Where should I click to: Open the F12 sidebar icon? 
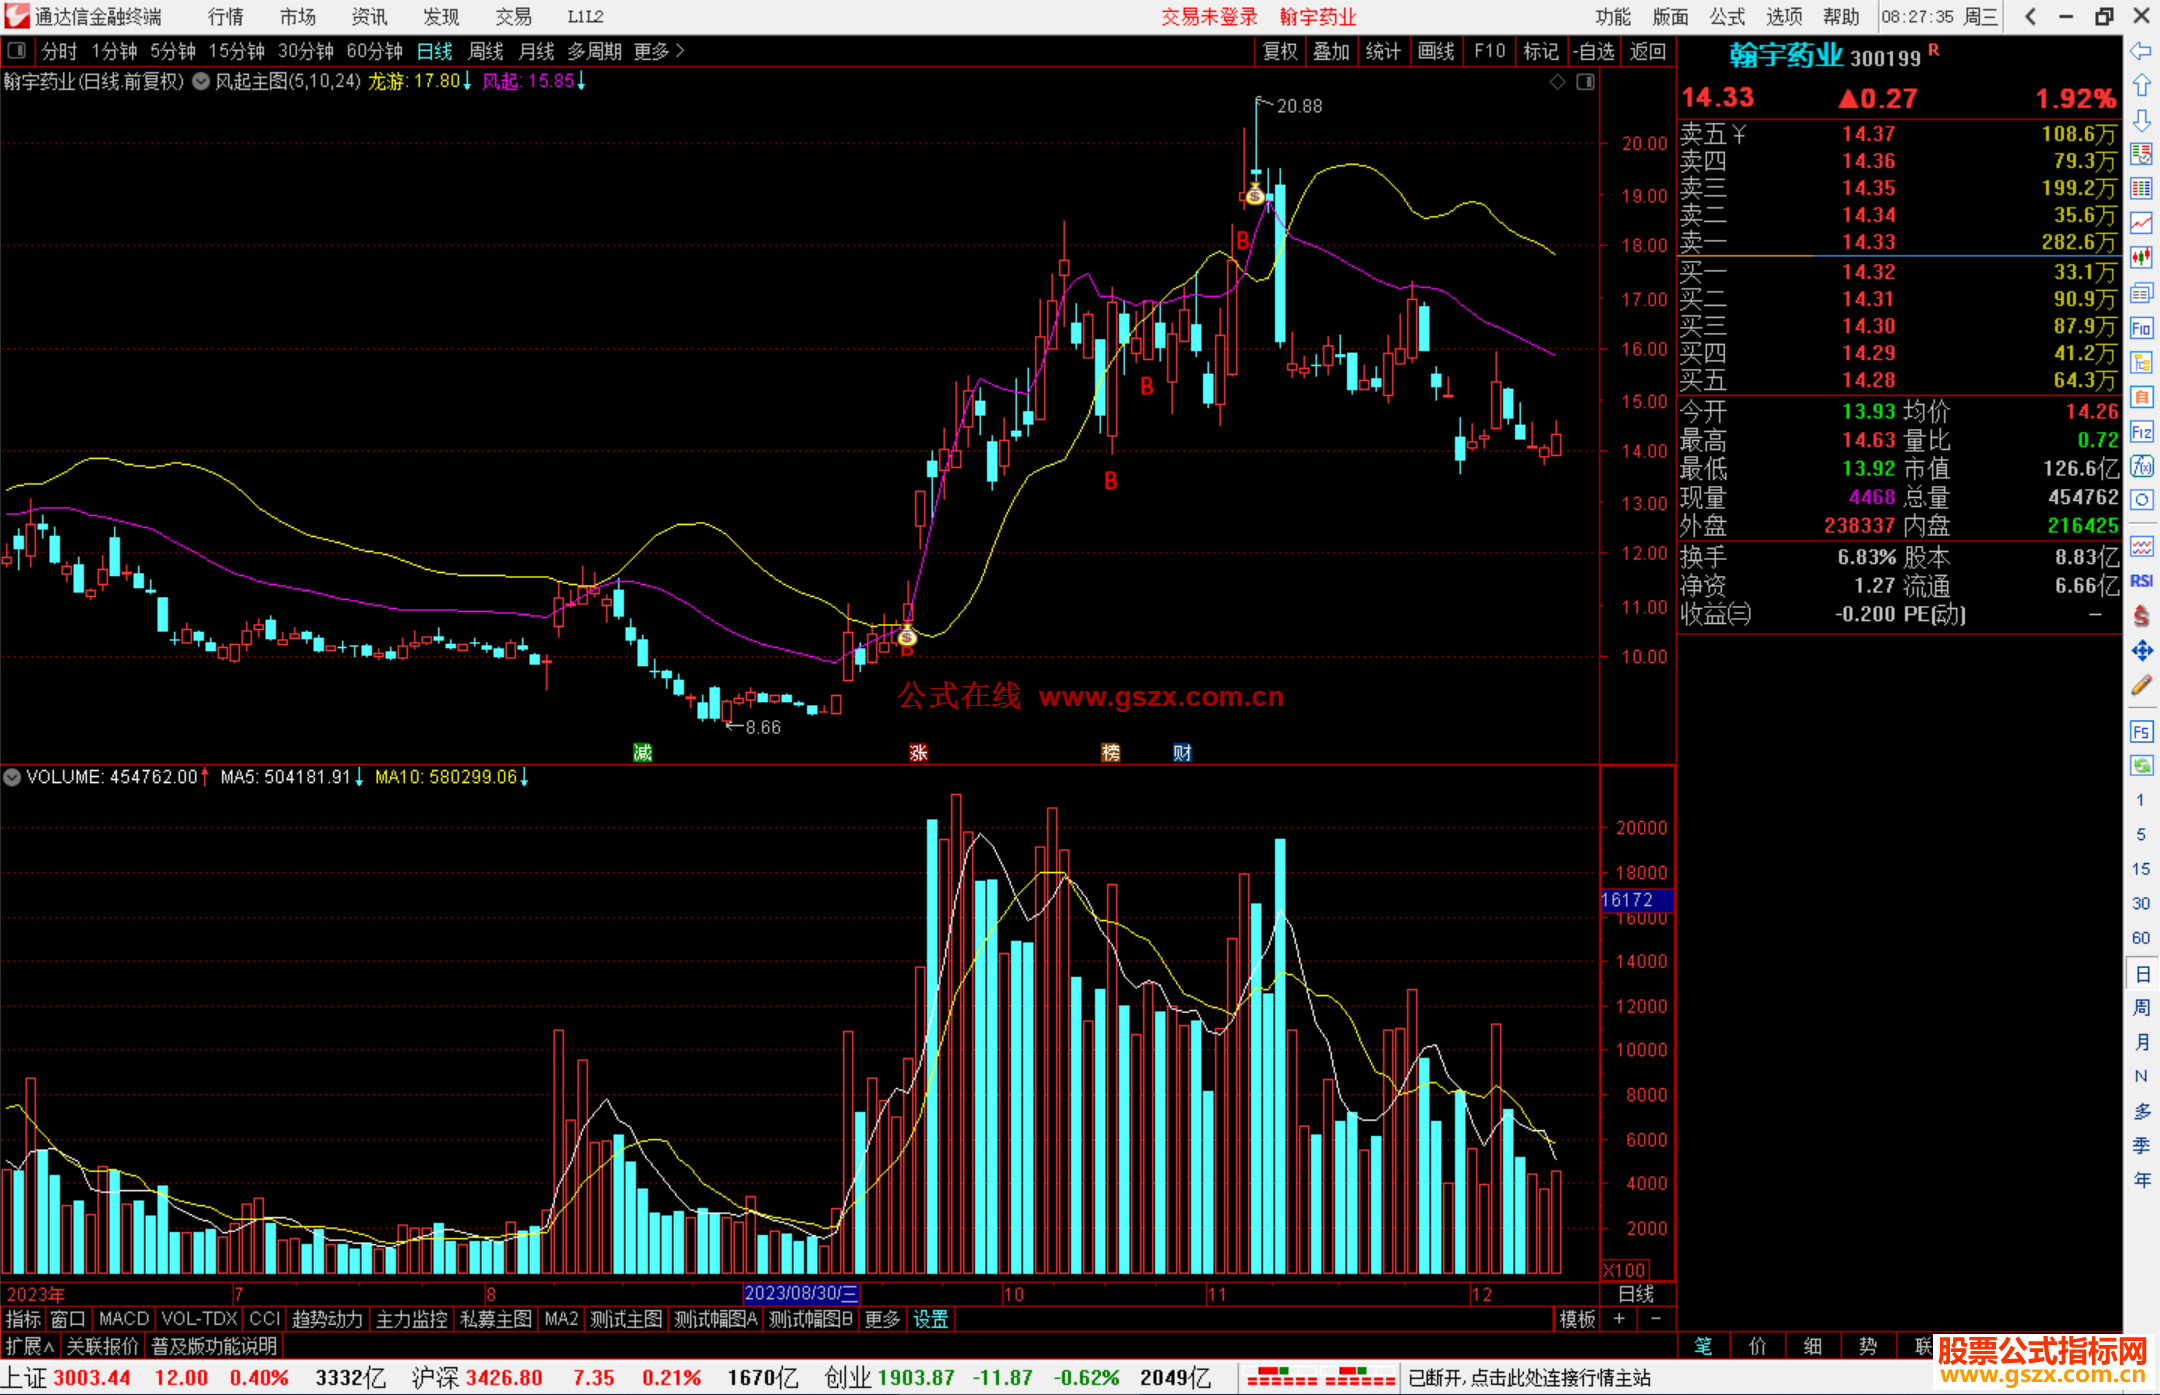(2141, 432)
